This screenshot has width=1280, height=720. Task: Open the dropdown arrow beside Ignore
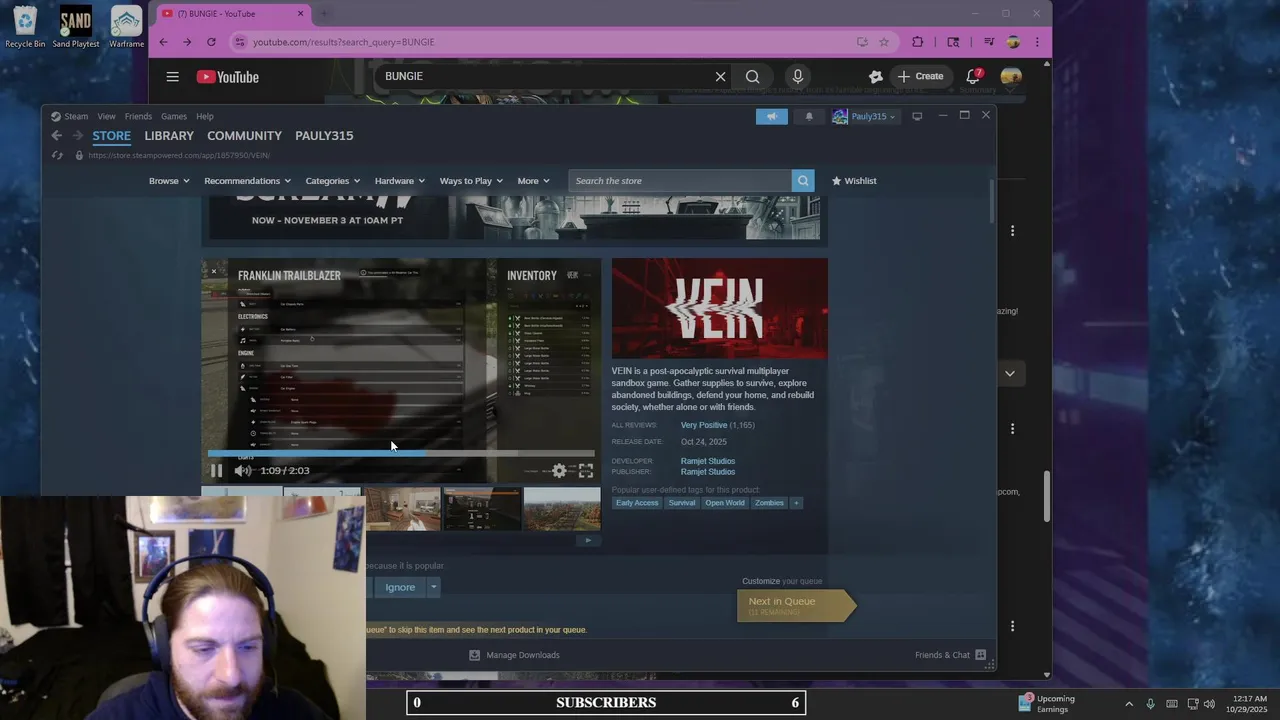coord(433,587)
